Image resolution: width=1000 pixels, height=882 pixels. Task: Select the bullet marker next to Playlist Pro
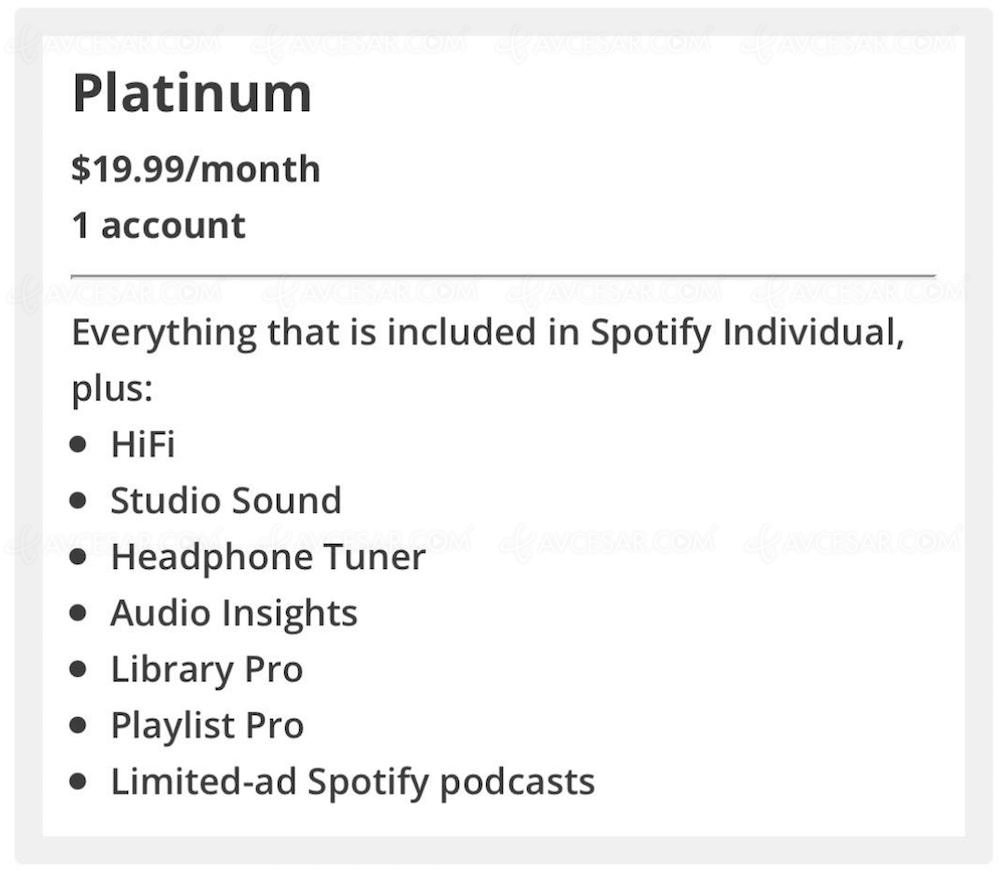pos(79,726)
